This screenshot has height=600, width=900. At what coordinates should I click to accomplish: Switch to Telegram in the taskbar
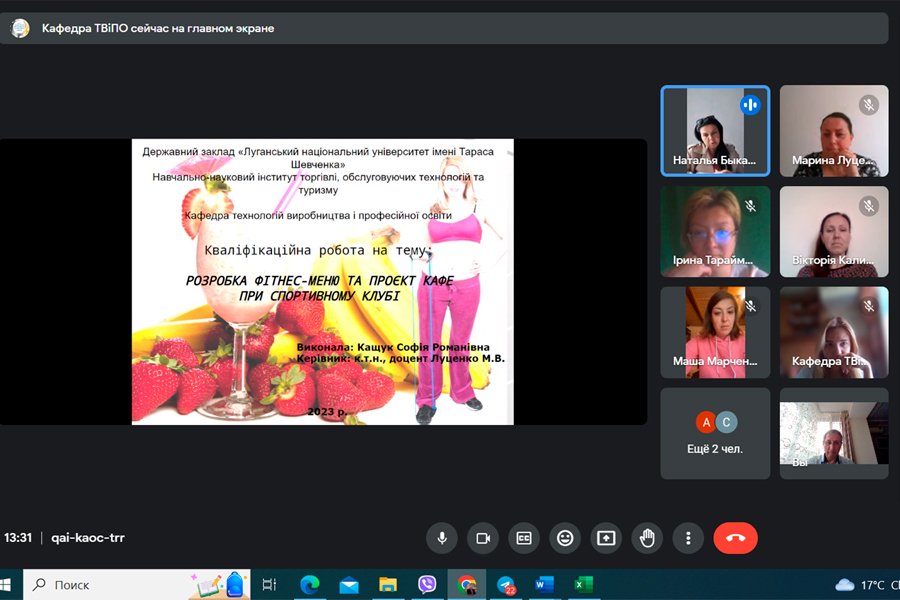click(x=506, y=584)
